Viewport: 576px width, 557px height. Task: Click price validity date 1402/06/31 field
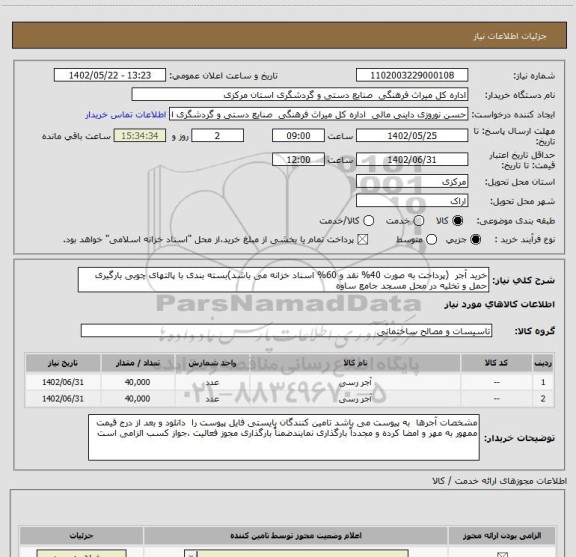[412, 159]
